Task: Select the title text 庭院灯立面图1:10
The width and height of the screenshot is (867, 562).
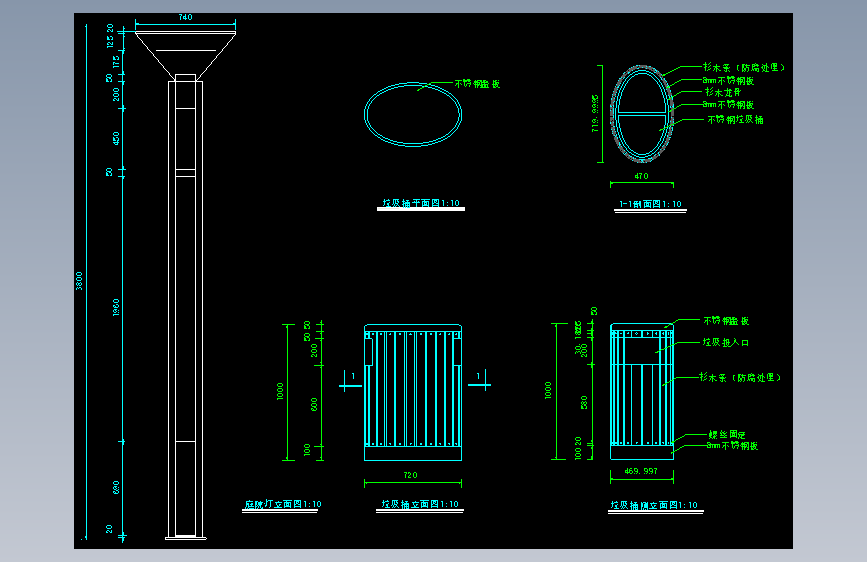Action: (x=283, y=504)
